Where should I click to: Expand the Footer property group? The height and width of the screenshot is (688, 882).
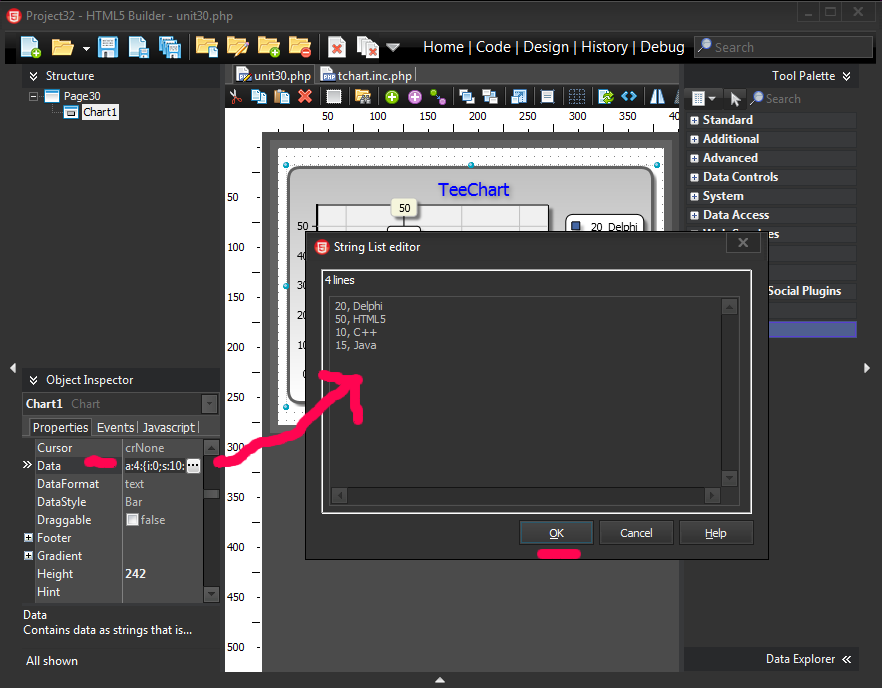click(x=28, y=538)
